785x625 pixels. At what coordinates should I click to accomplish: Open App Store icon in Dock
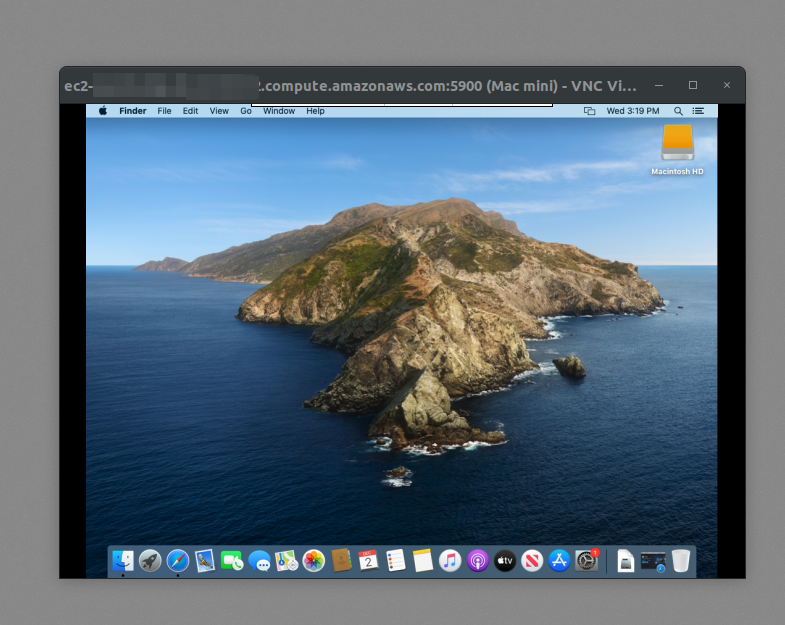(x=559, y=561)
